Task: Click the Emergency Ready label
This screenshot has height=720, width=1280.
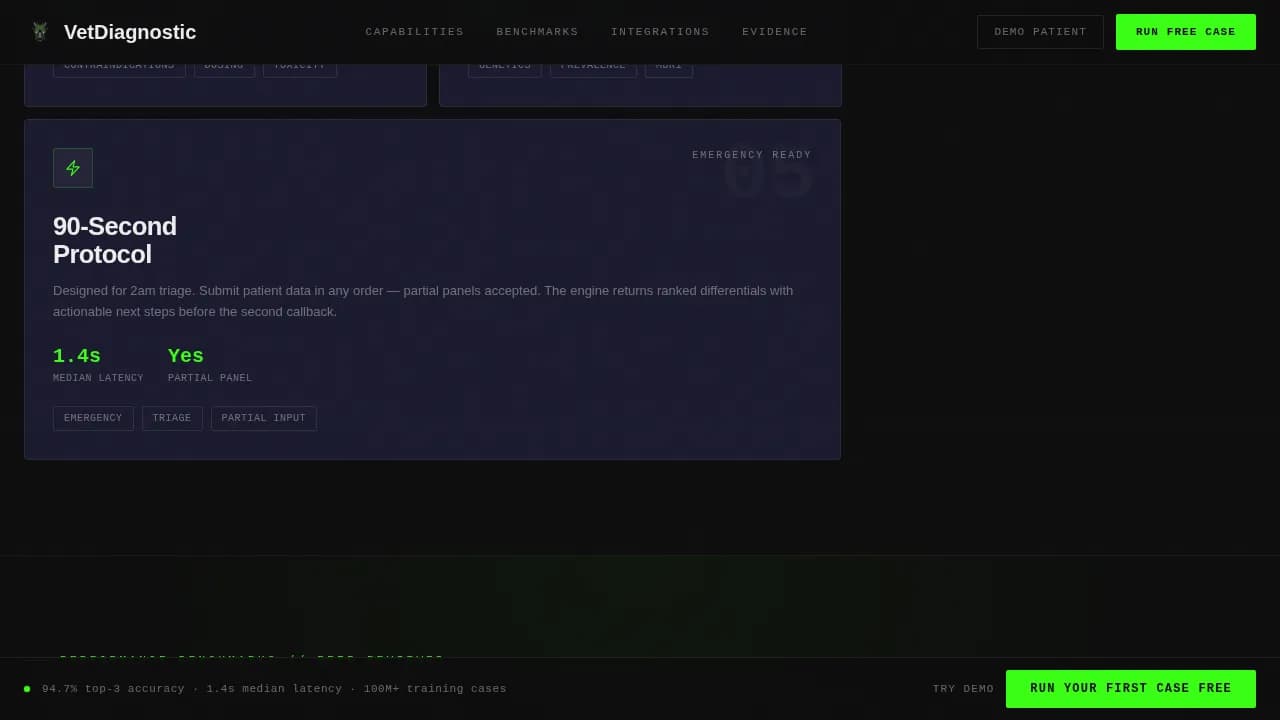Action: pos(752,155)
